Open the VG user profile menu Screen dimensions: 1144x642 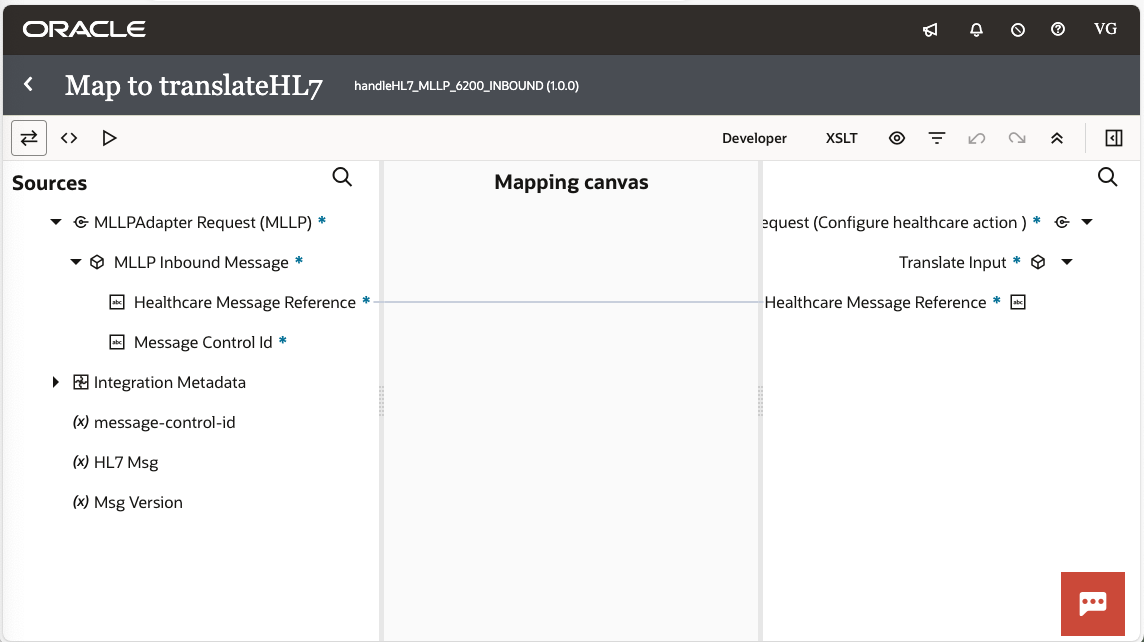click(1105, 30)
